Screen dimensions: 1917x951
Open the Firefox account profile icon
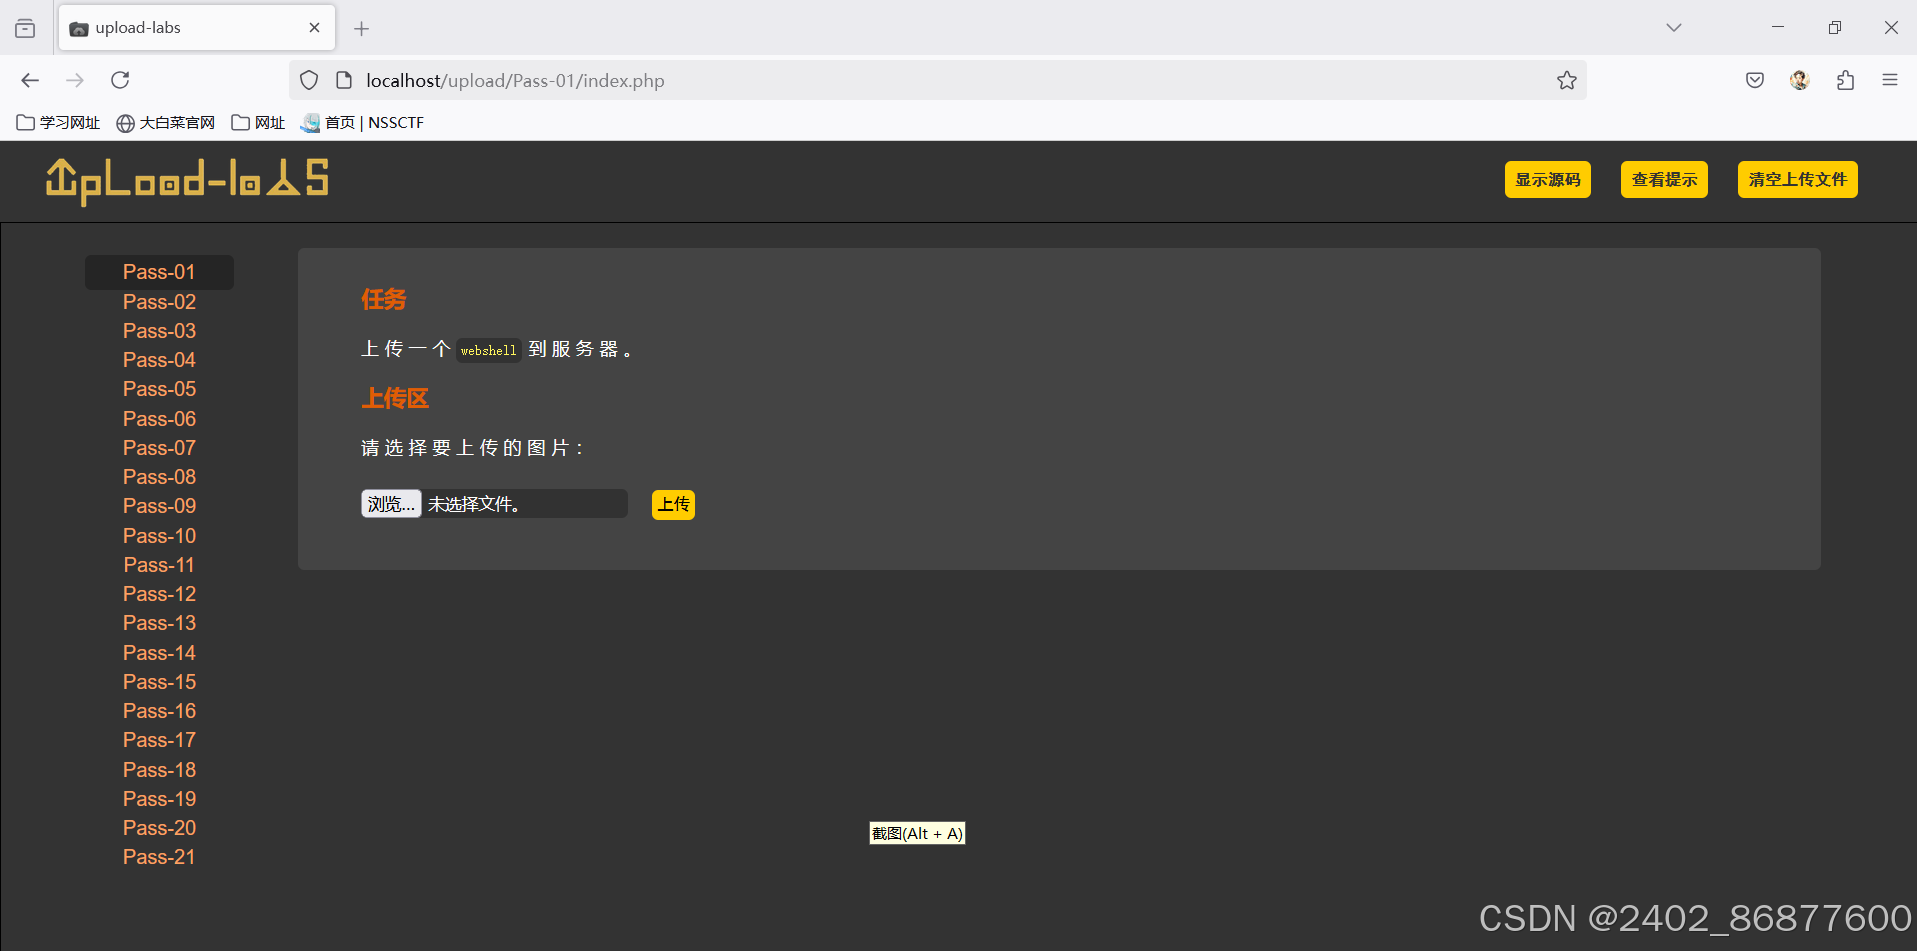(x=1799, y=80)
